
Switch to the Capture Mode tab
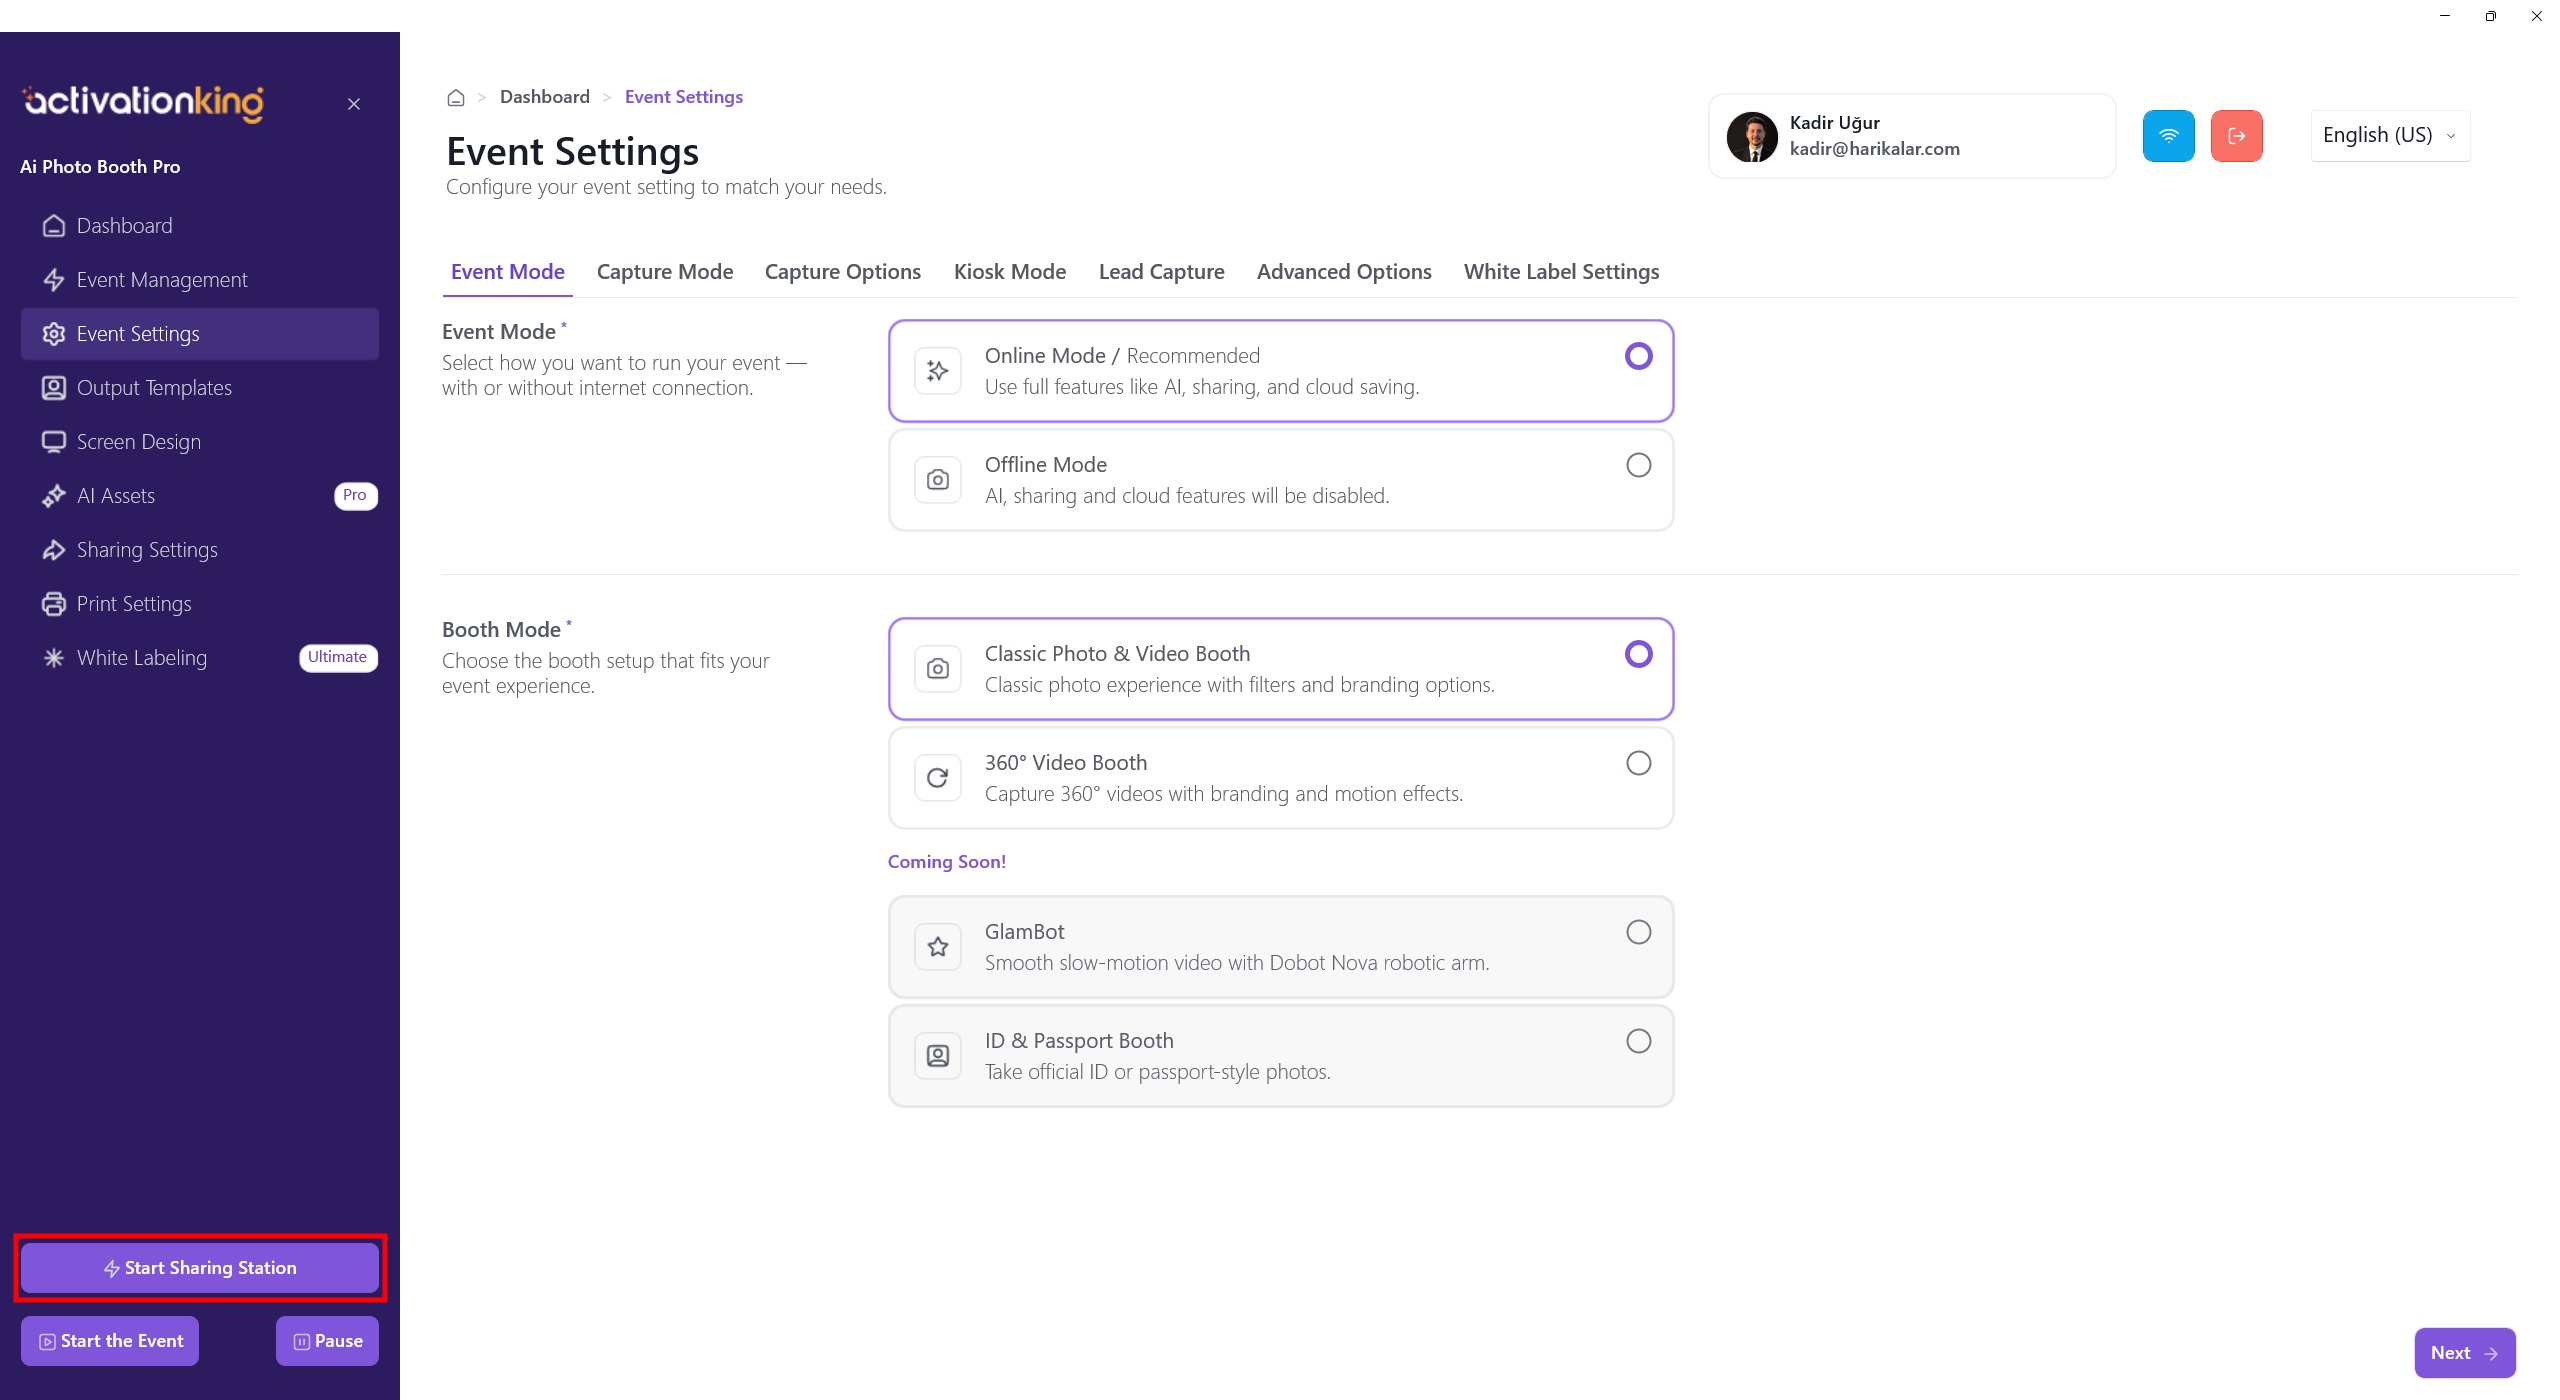tap(665, 272)
